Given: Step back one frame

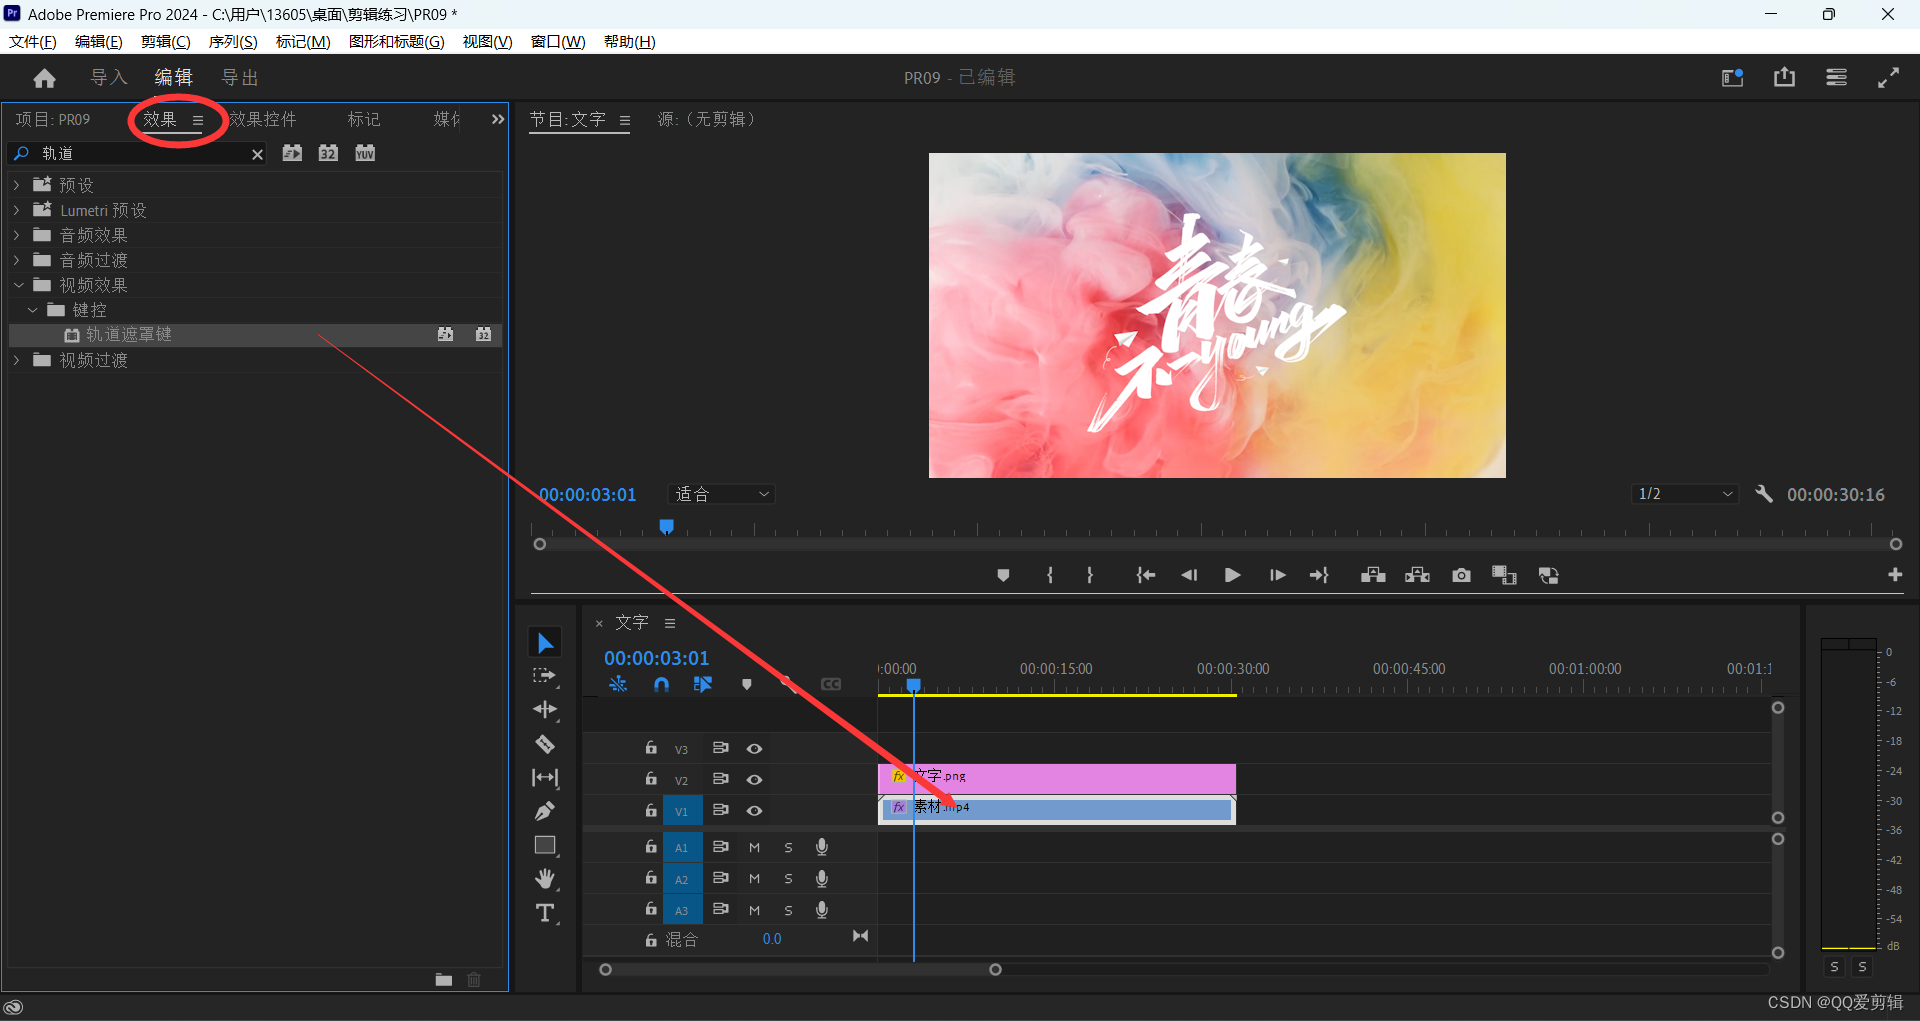Looking at the screenshot, I should pos(1189,575).
